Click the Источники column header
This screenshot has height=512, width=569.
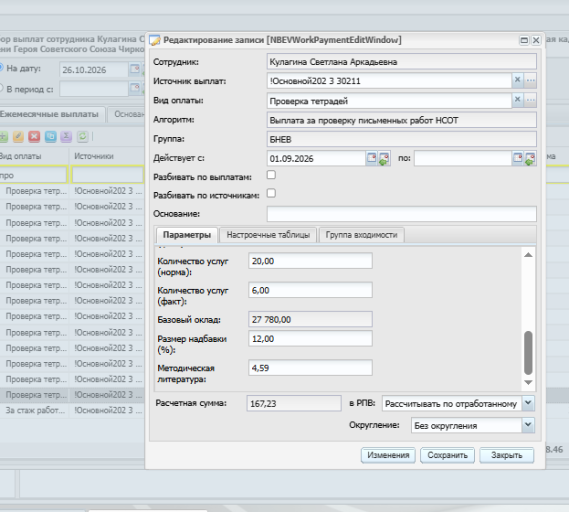point(107,156)
